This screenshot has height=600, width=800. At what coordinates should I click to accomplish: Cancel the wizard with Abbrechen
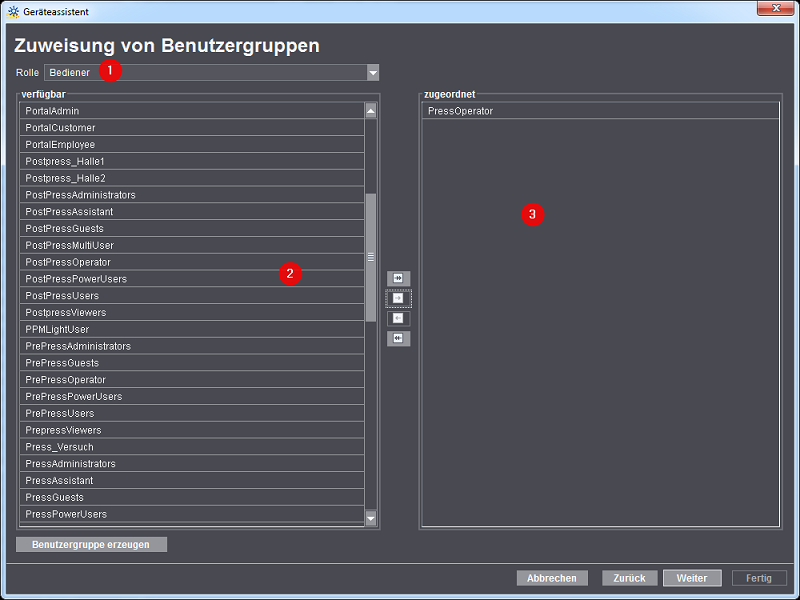tap(552, 578)
